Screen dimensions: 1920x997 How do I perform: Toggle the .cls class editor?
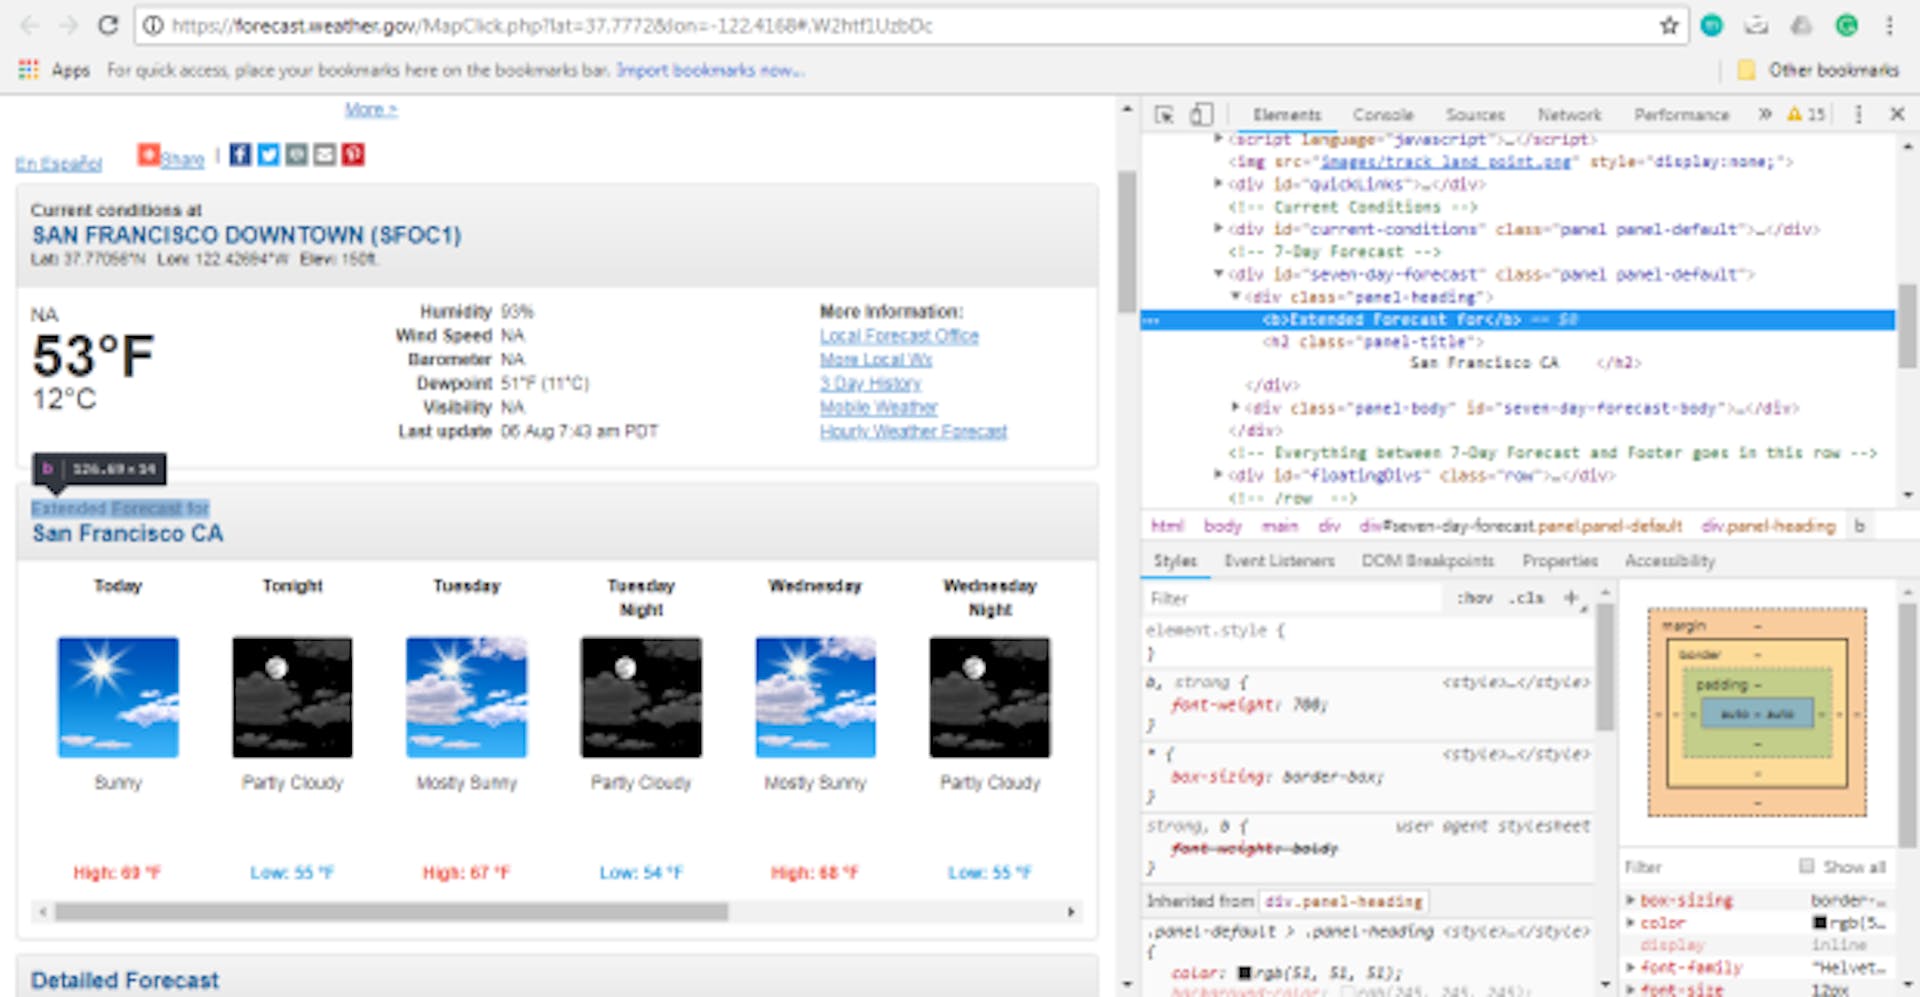[1528, 598]
